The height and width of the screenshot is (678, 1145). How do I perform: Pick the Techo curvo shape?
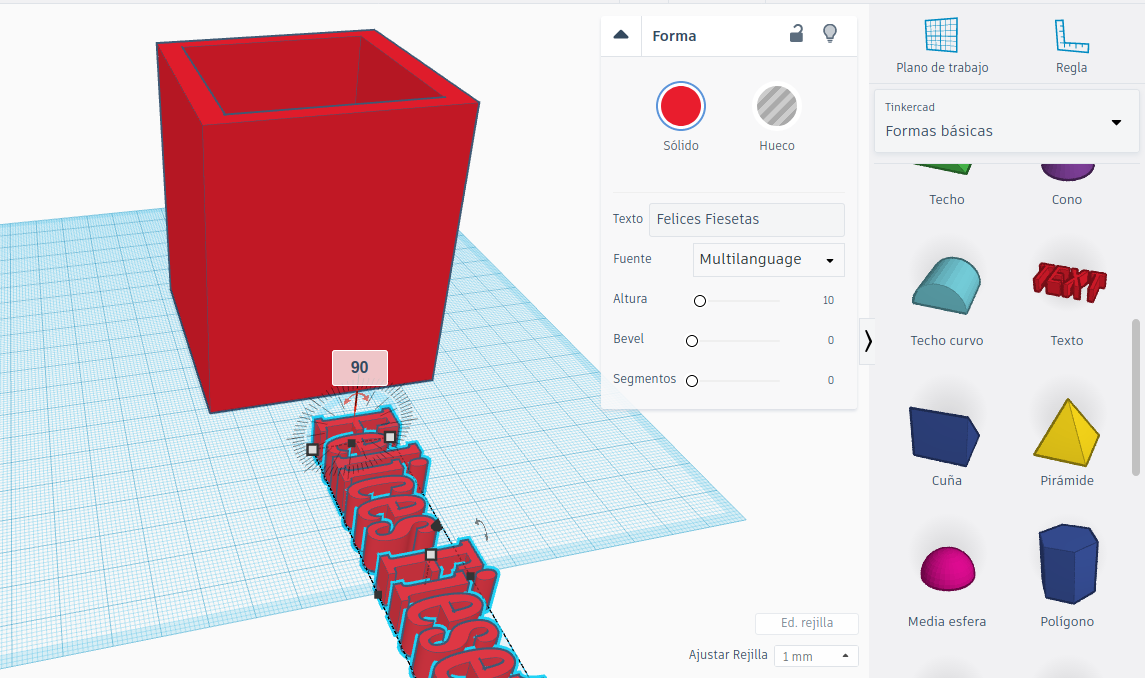click(946, 285)
